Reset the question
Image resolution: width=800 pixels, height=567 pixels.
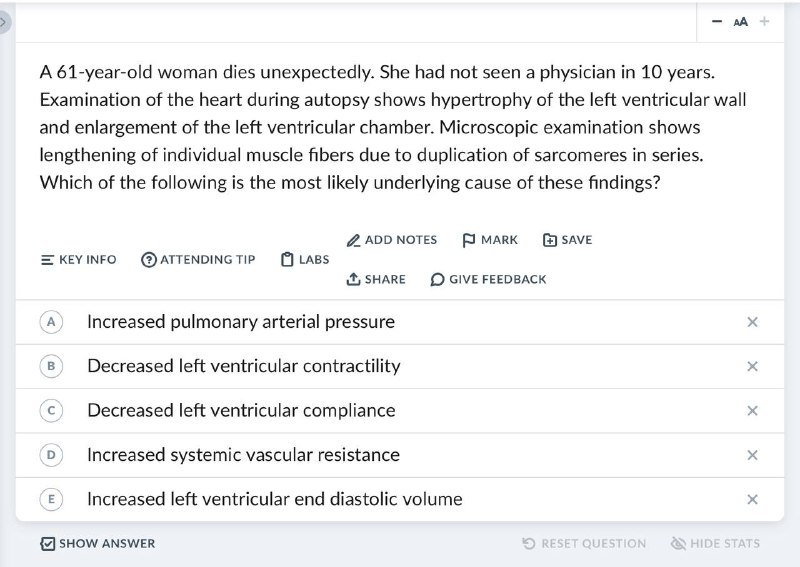coord(584,544)
